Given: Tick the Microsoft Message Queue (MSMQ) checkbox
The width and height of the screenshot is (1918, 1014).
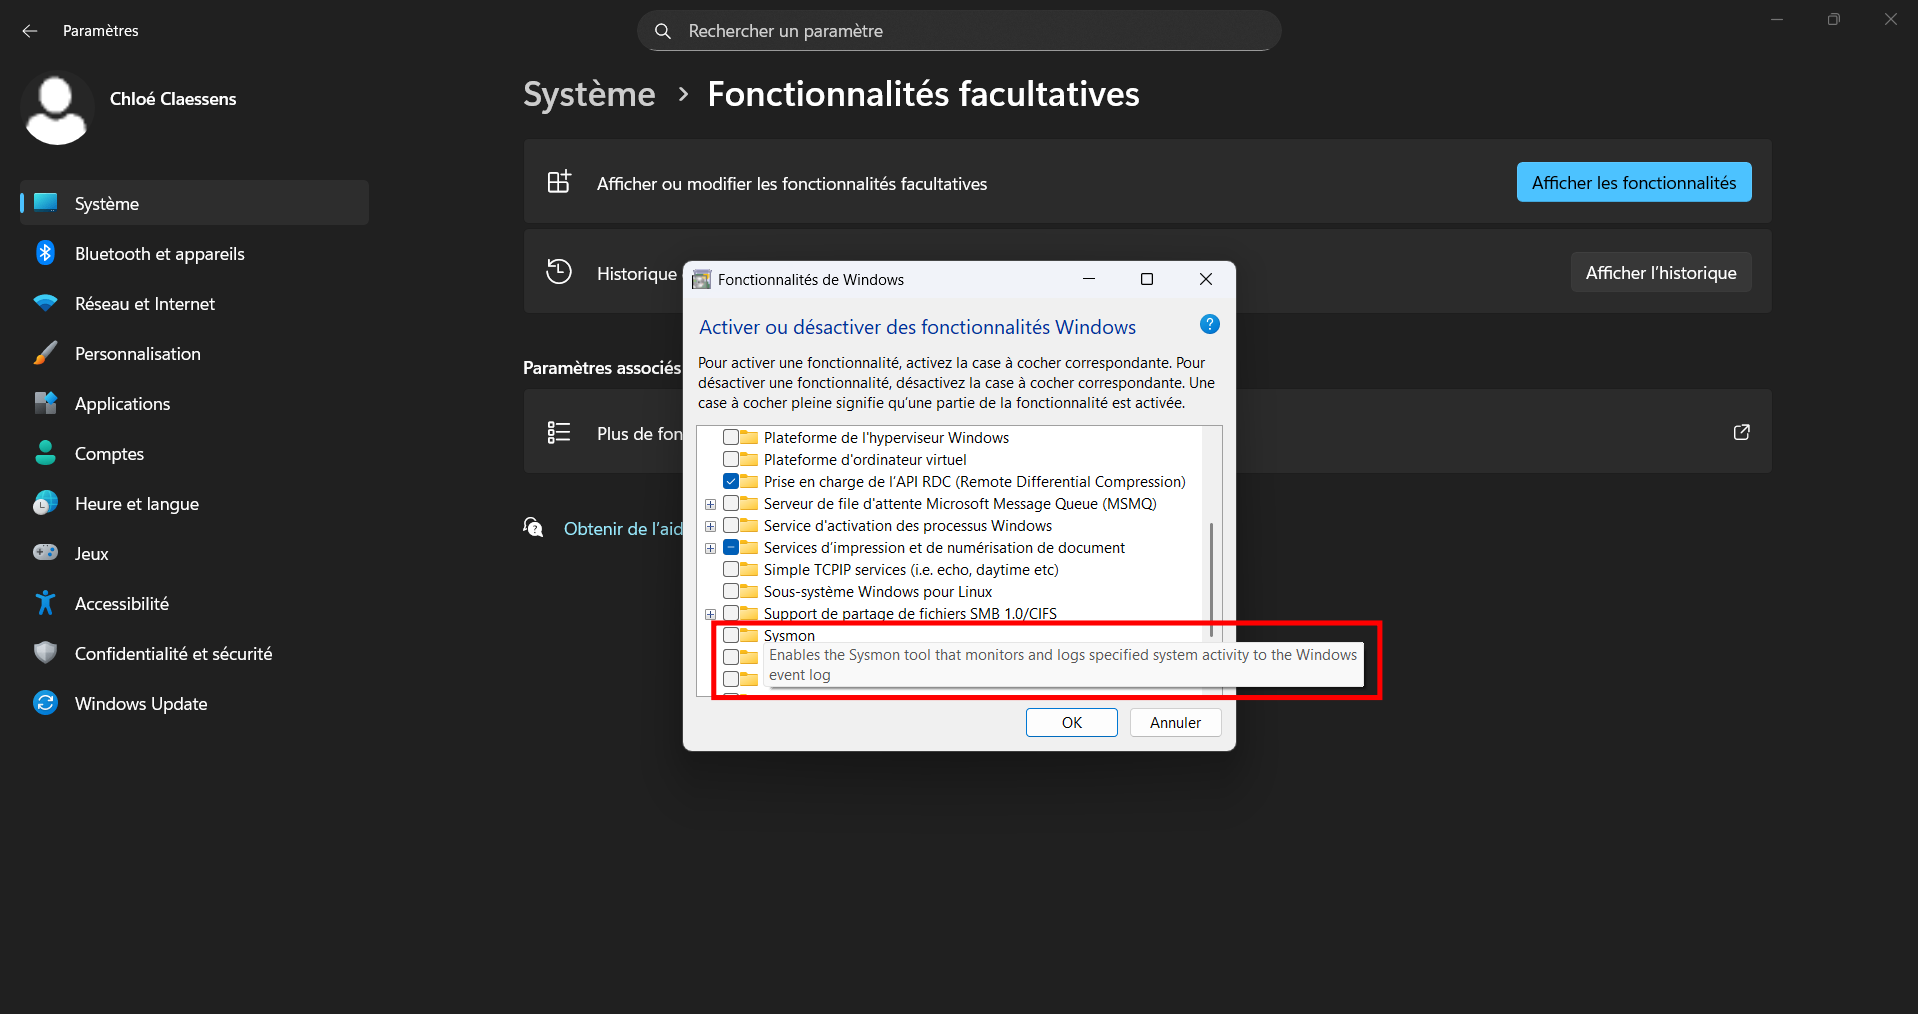Looking at the screenshot, I should coord(731,503).
